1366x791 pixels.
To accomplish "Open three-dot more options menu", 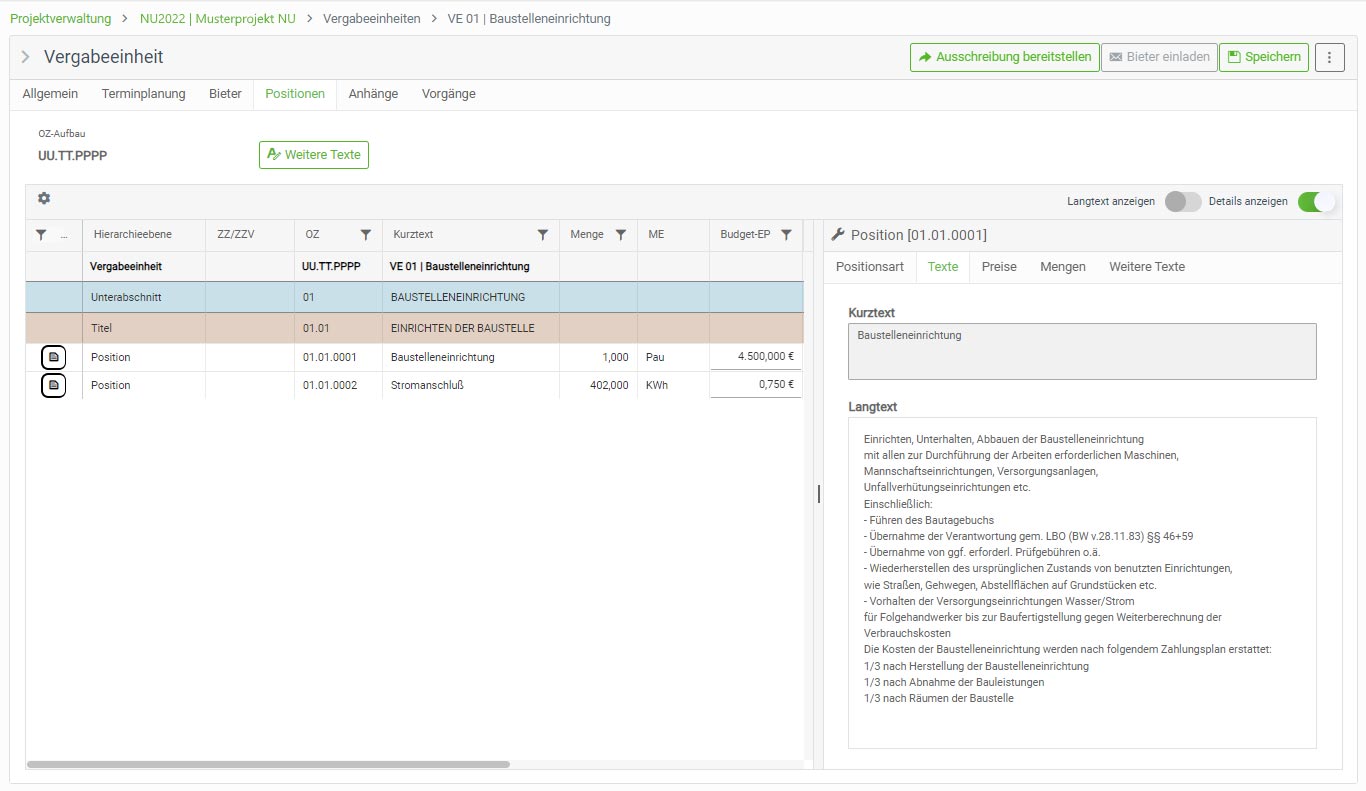I will click(1329, 57).
